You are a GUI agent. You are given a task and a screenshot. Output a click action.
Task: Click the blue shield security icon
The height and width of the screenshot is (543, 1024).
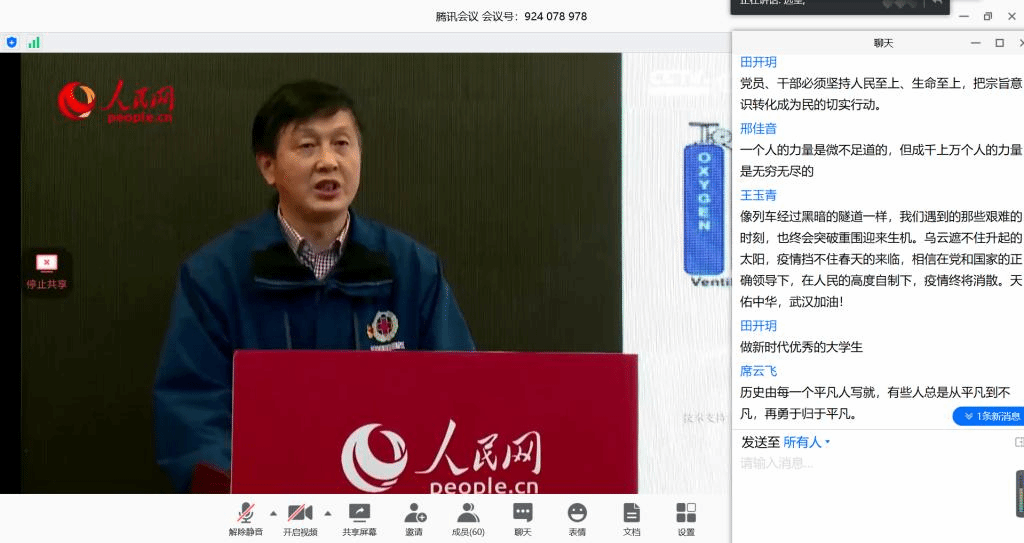tap(12, 42)
